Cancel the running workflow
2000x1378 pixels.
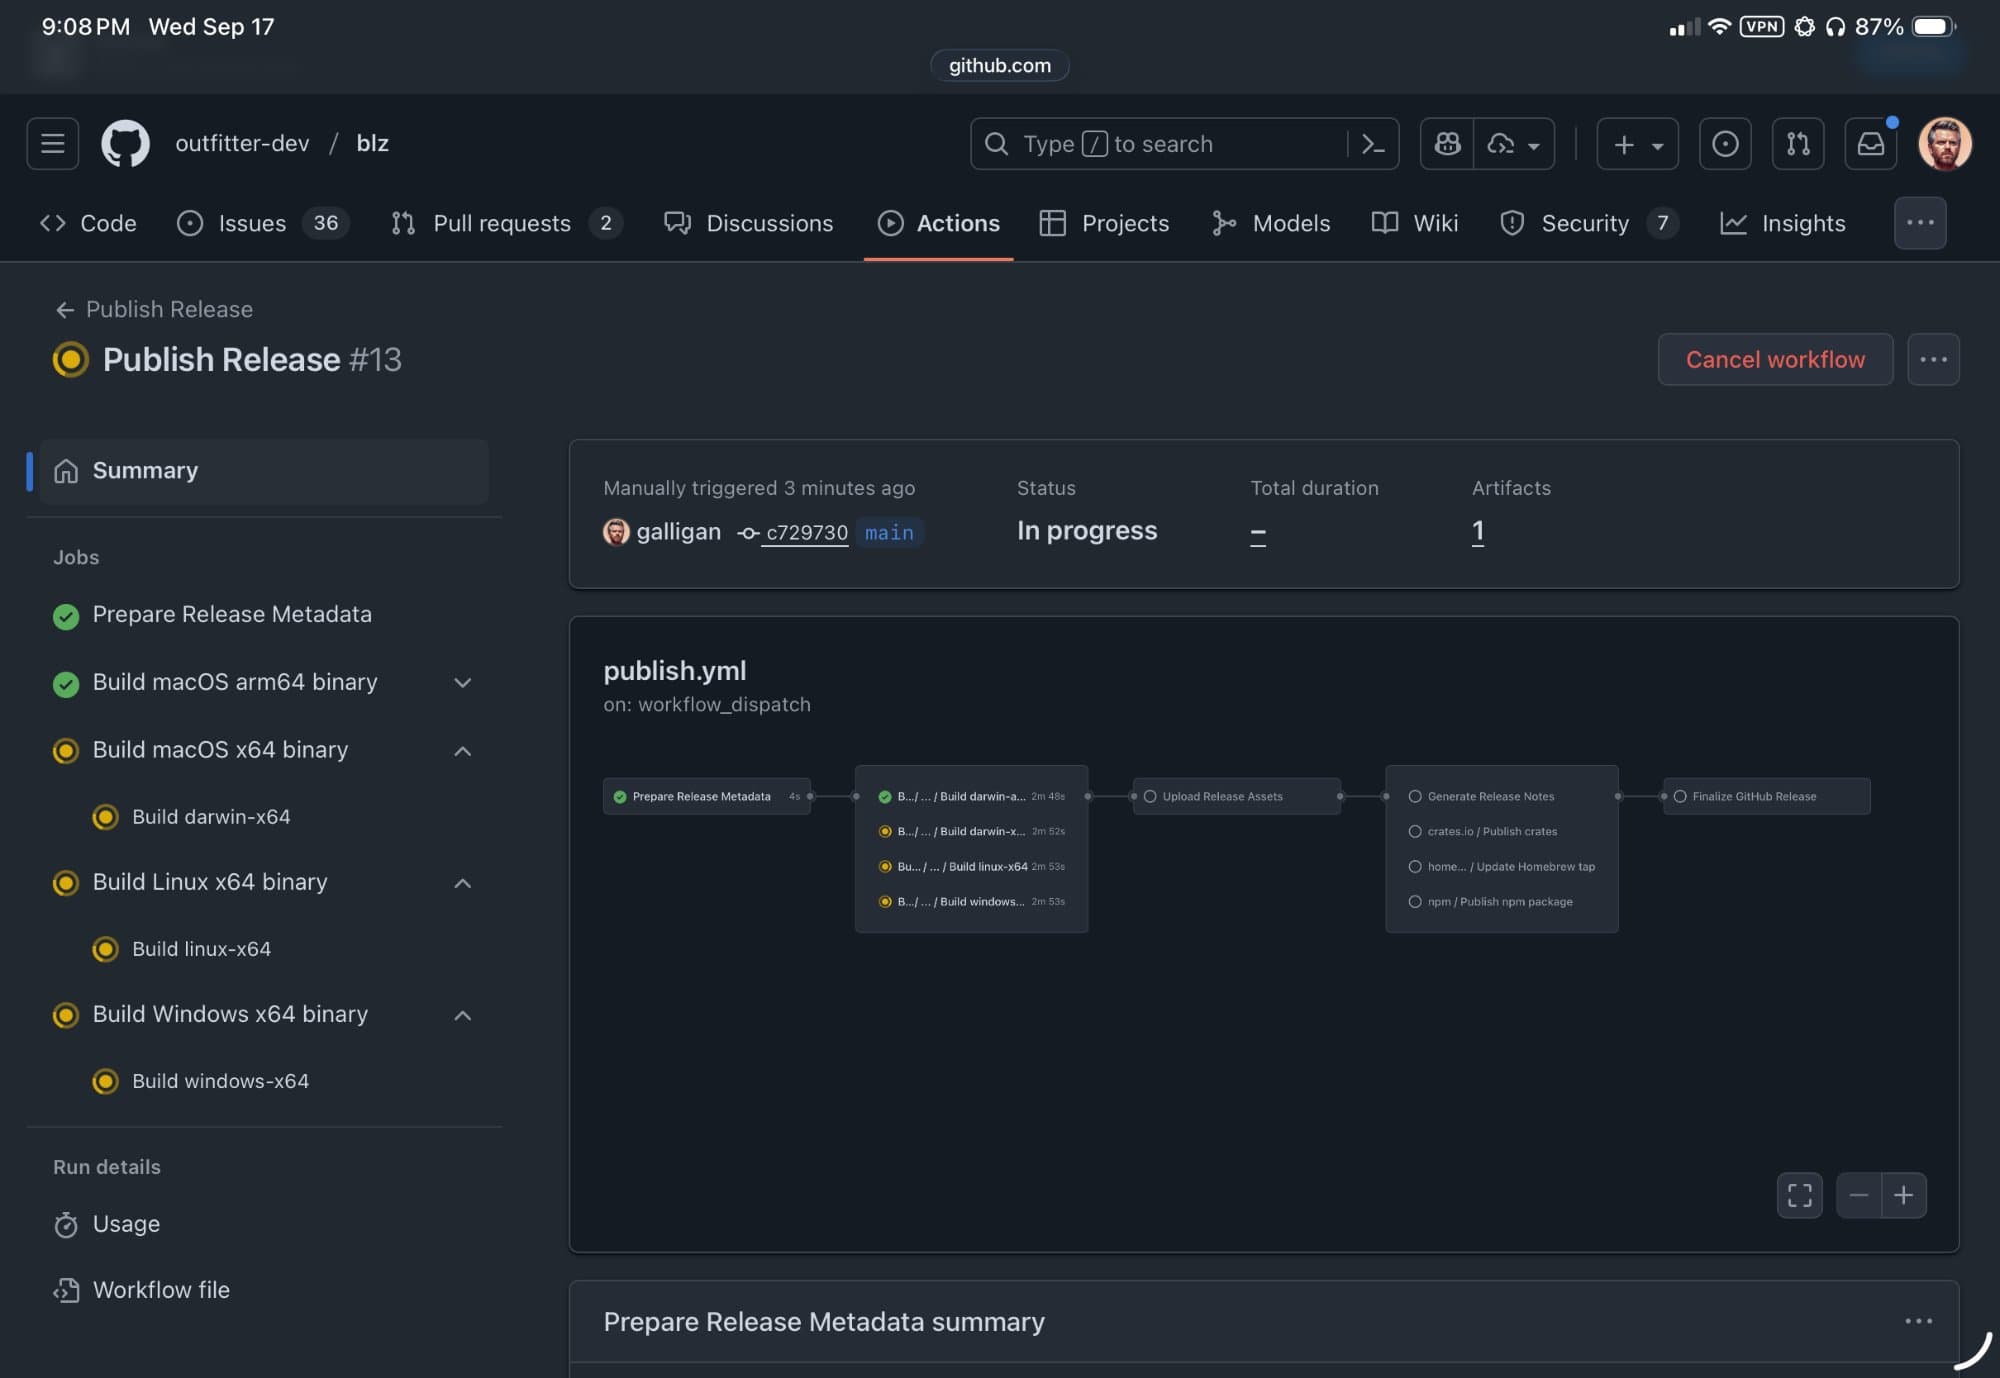(1774, 359)
